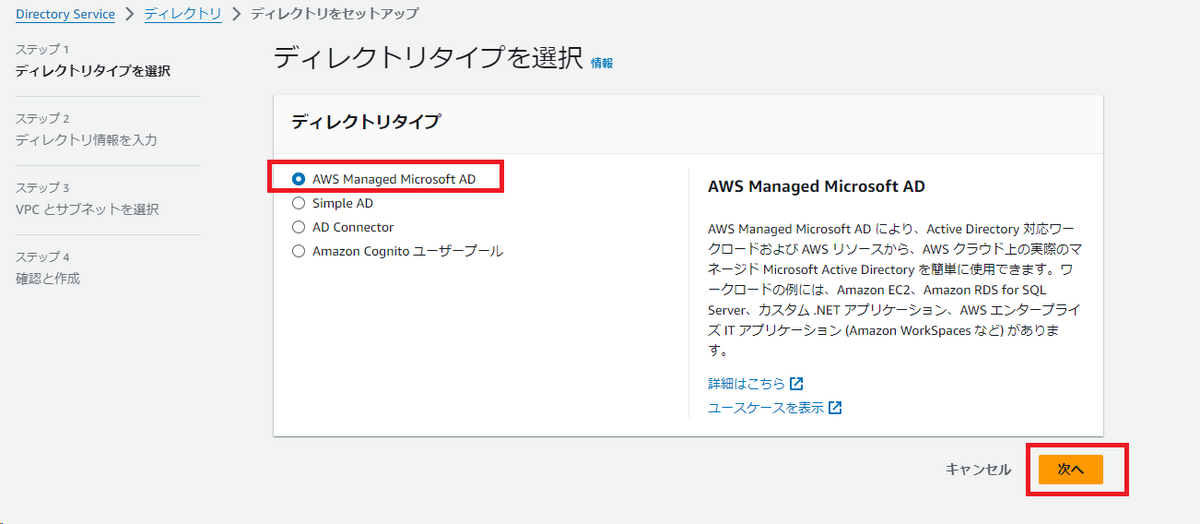Image resolution: width=1200 pixels, height=524 pixels.
Task: Select step 1 ディレクトリタイプを選択
Action: click(93, 71)
